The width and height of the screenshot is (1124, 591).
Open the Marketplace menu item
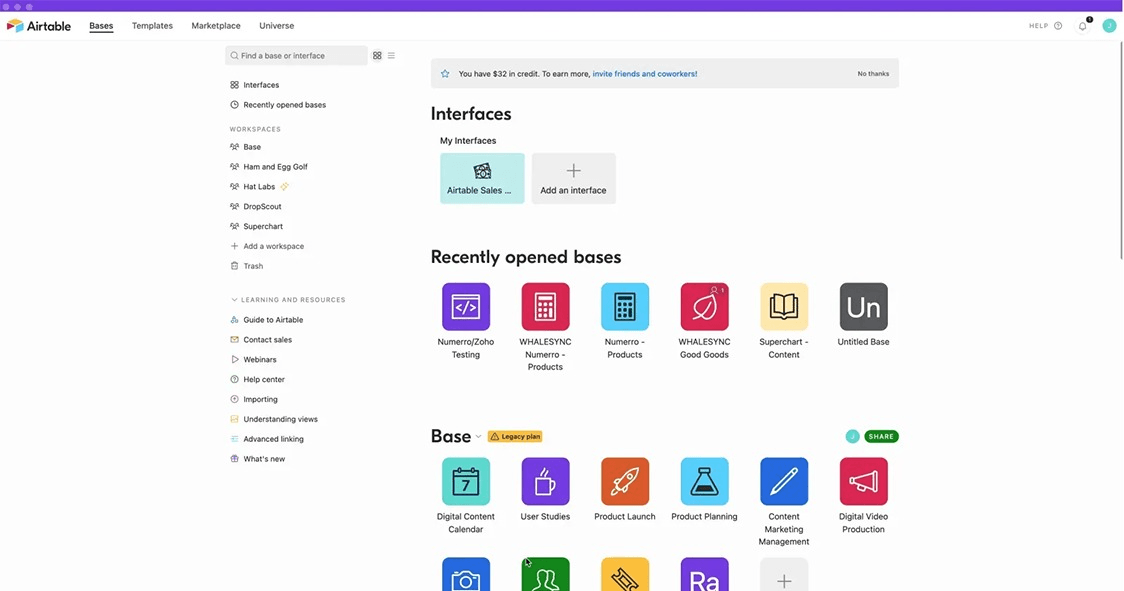(215, 25)
